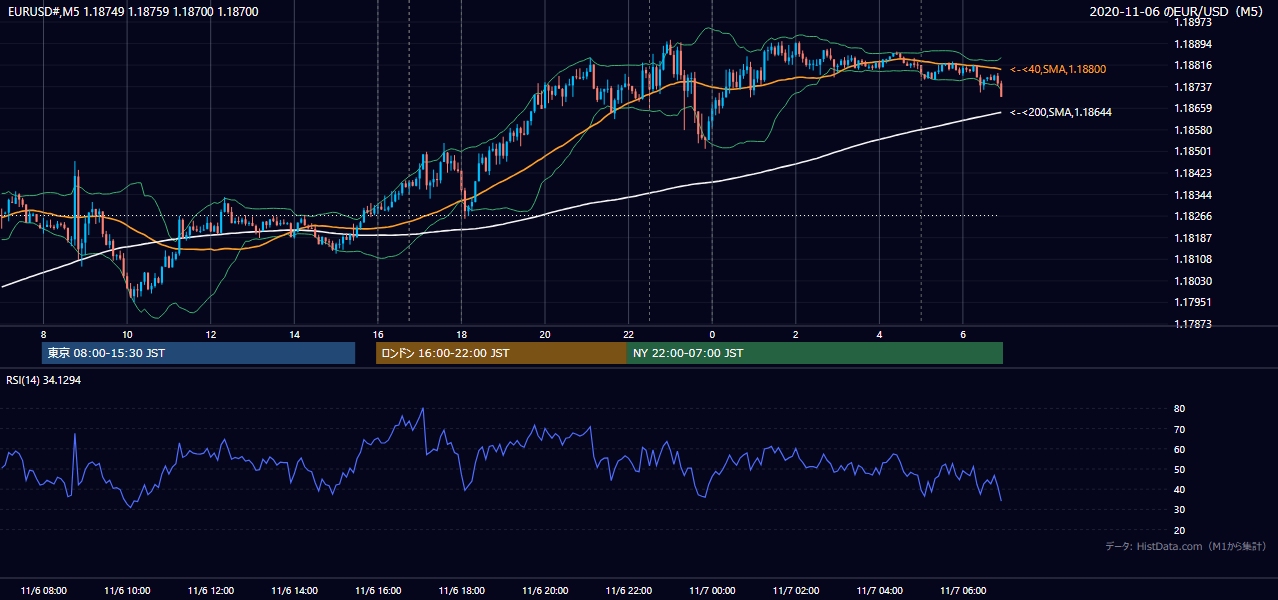
Task: Click hour label 16 under the price chart
Action: click(x=378, y=334)
